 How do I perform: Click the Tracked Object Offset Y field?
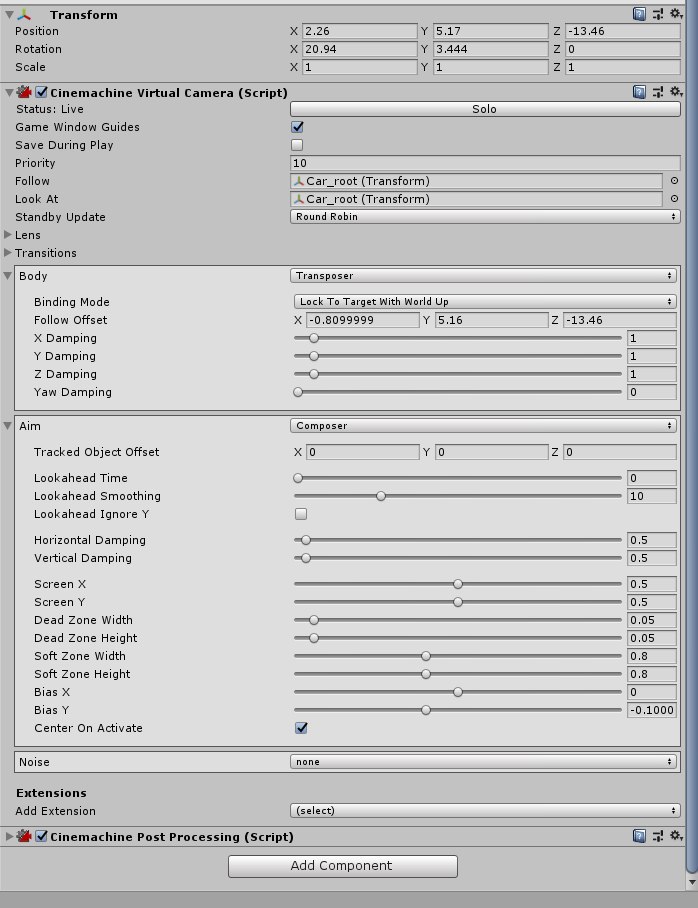(x=491, y=452)
